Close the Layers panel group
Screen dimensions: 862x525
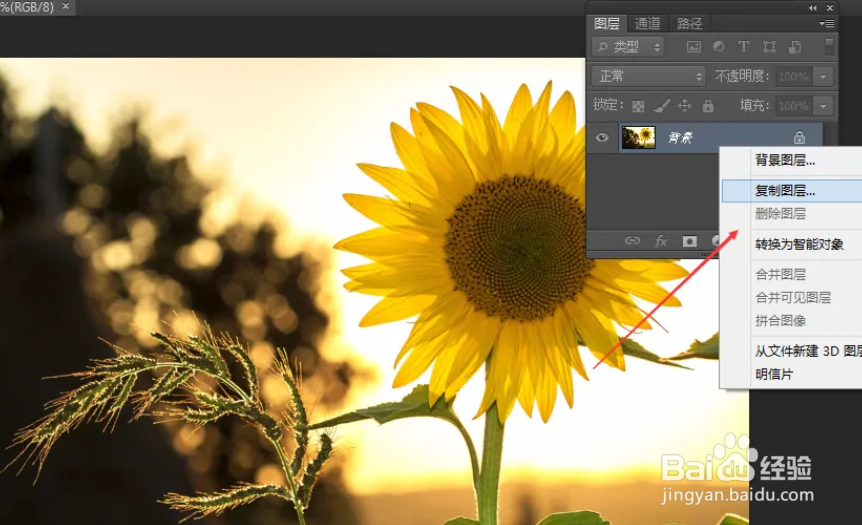coord(830,8)
